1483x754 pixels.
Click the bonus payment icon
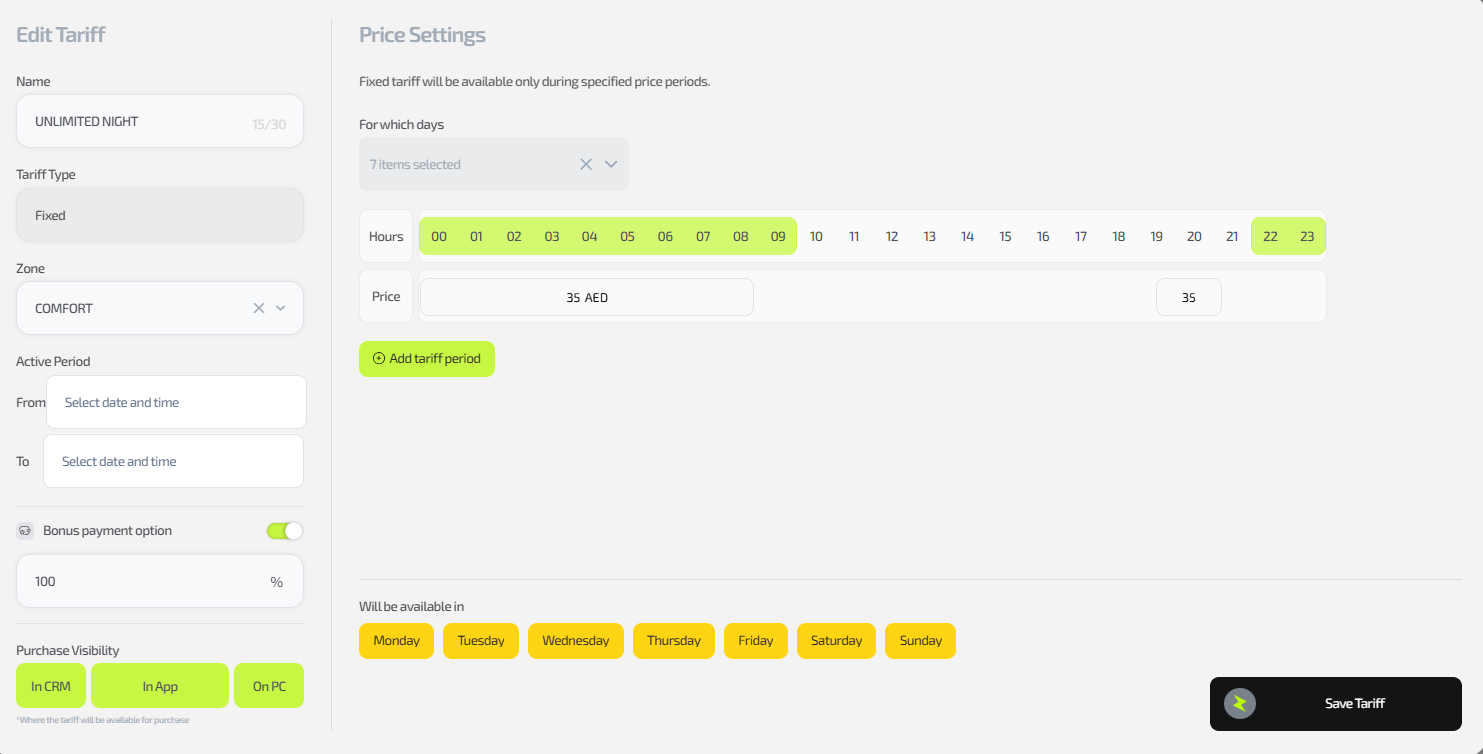click(25, 531)
